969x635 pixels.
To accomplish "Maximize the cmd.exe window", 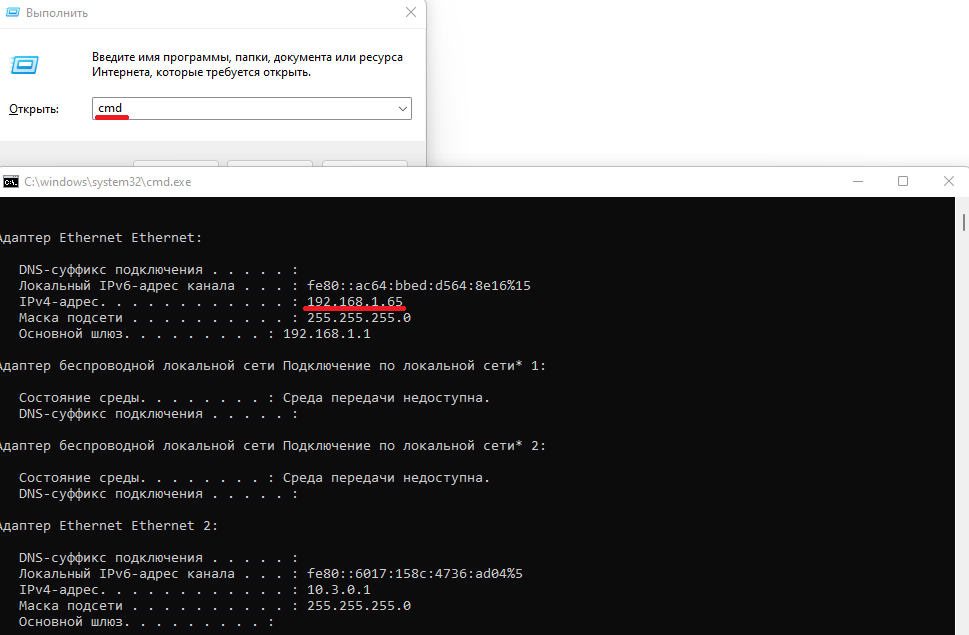I will click(x=903, y=181).
